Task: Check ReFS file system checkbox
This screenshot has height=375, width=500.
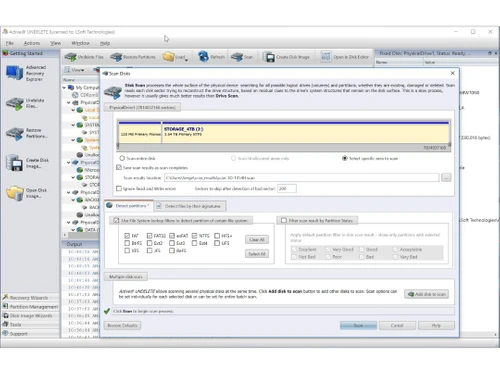Action: coord(172,251)
